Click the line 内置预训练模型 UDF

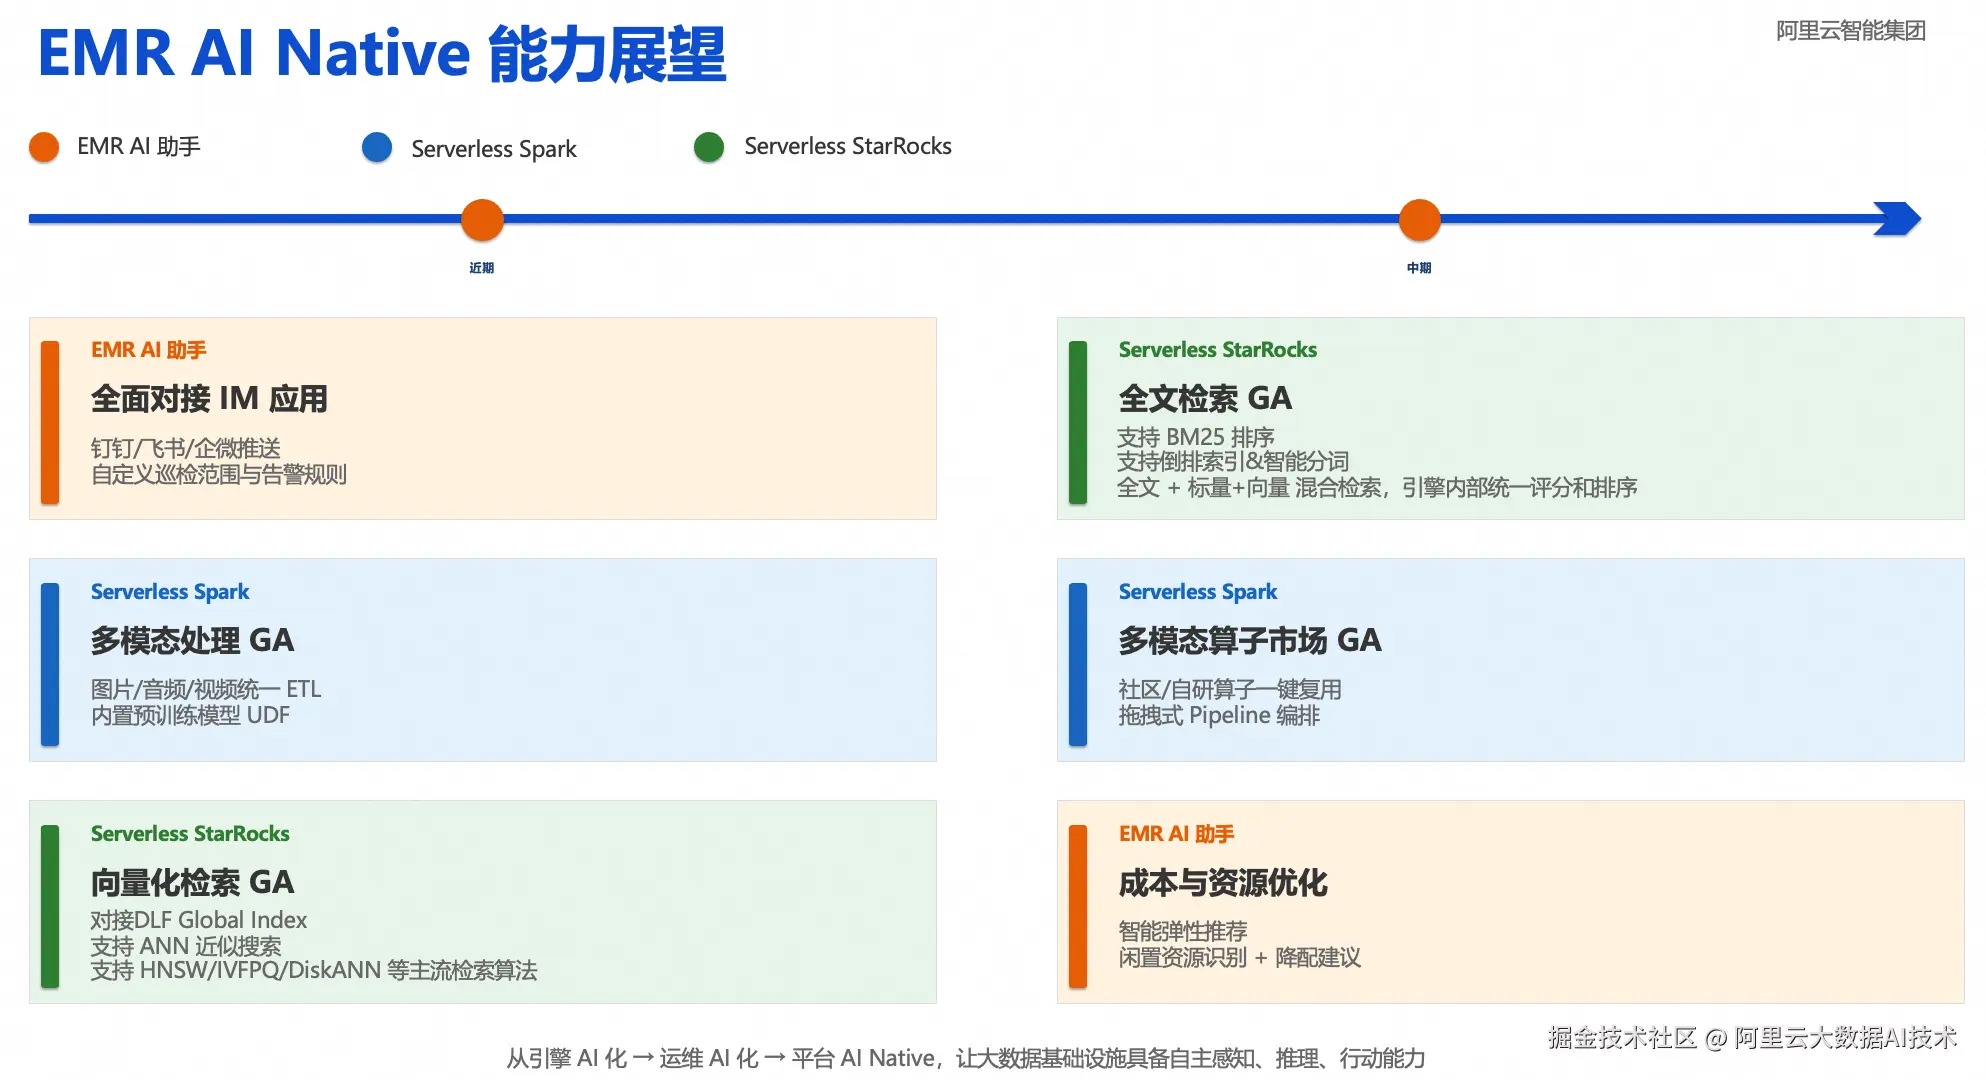pyautogui.click(x=190, y=715)
